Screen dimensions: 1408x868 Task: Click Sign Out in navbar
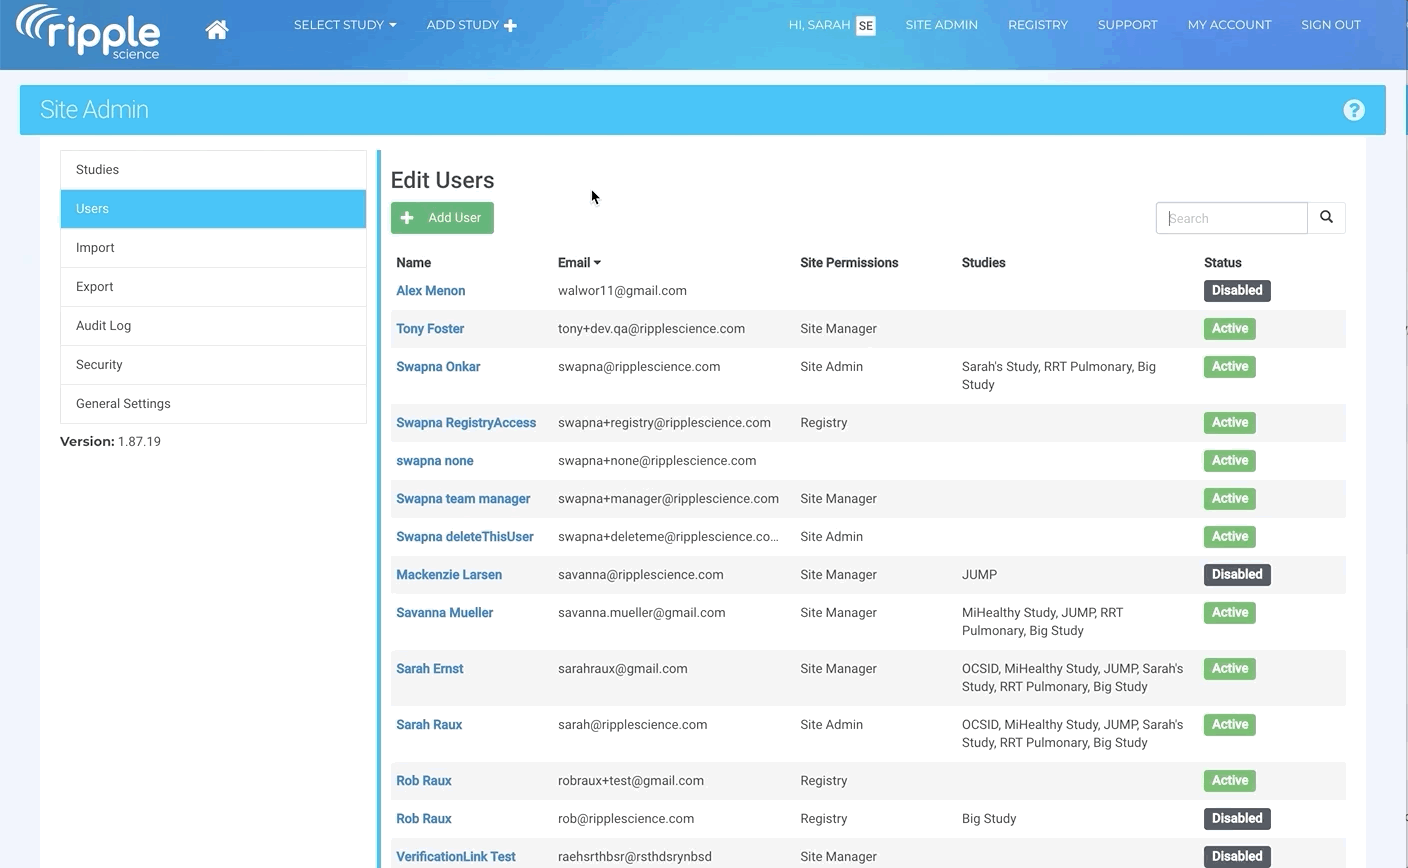coord(1330,25)
